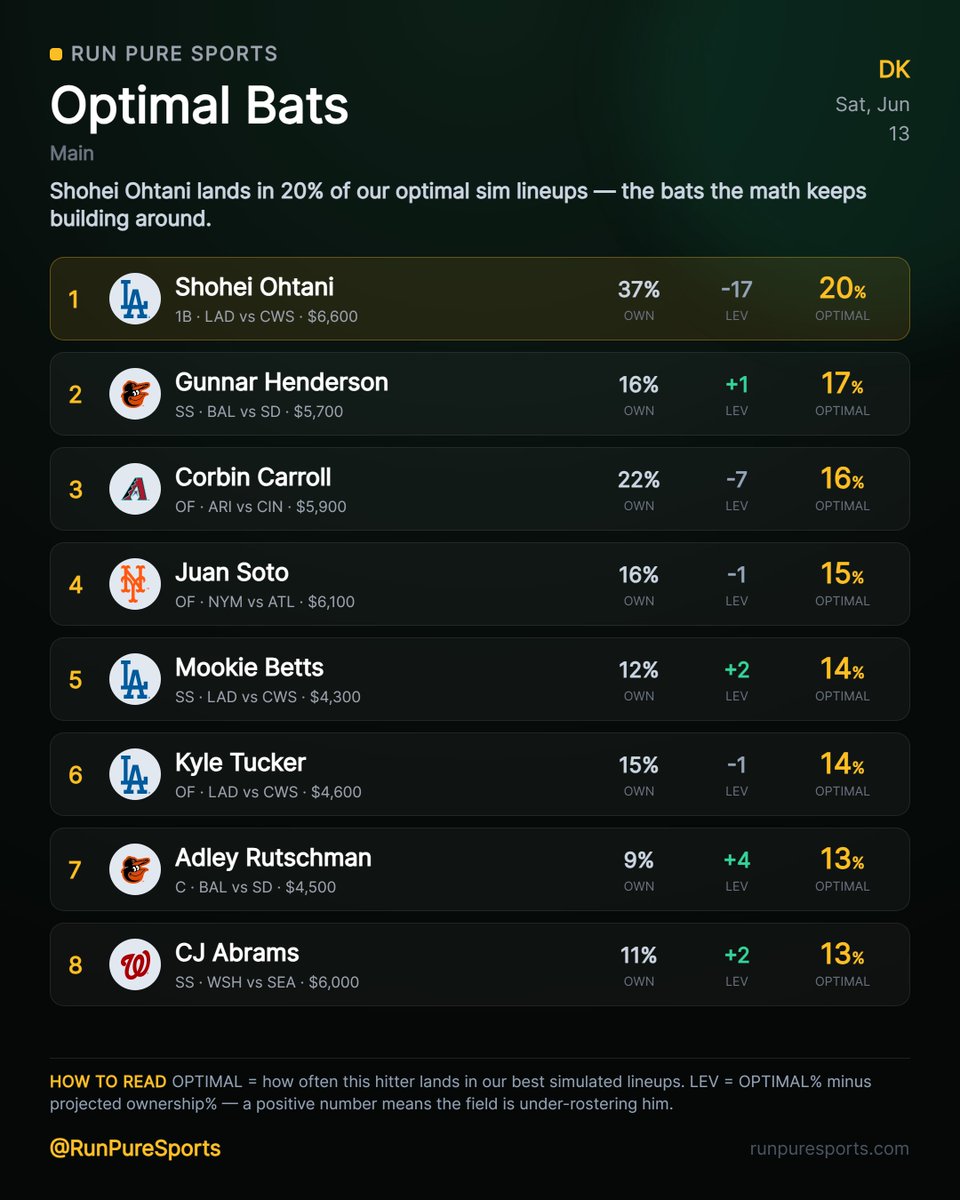The image size is (960, 1200).
Task: Click the yellow square next to Run Pure Sports
Action: click(56, 54)
